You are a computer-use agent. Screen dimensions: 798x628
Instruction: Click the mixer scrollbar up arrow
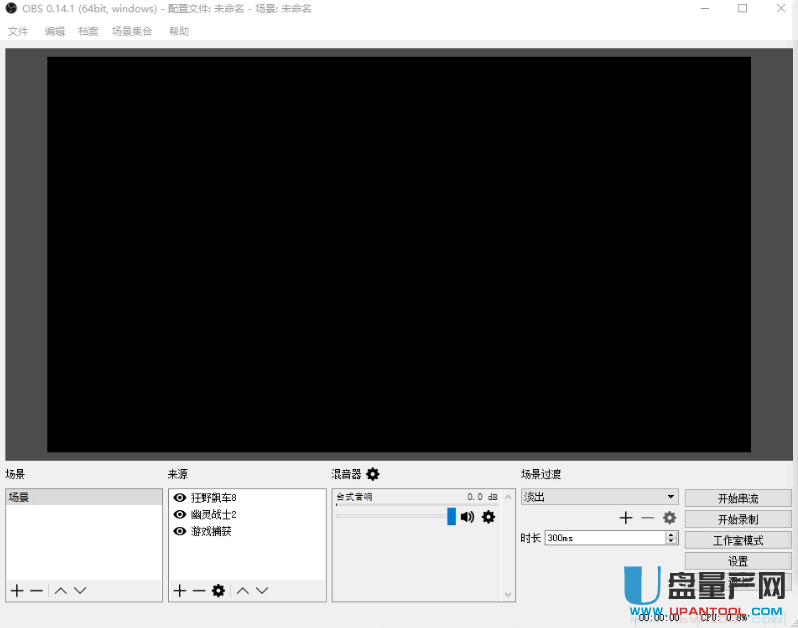tap(508, 496)
